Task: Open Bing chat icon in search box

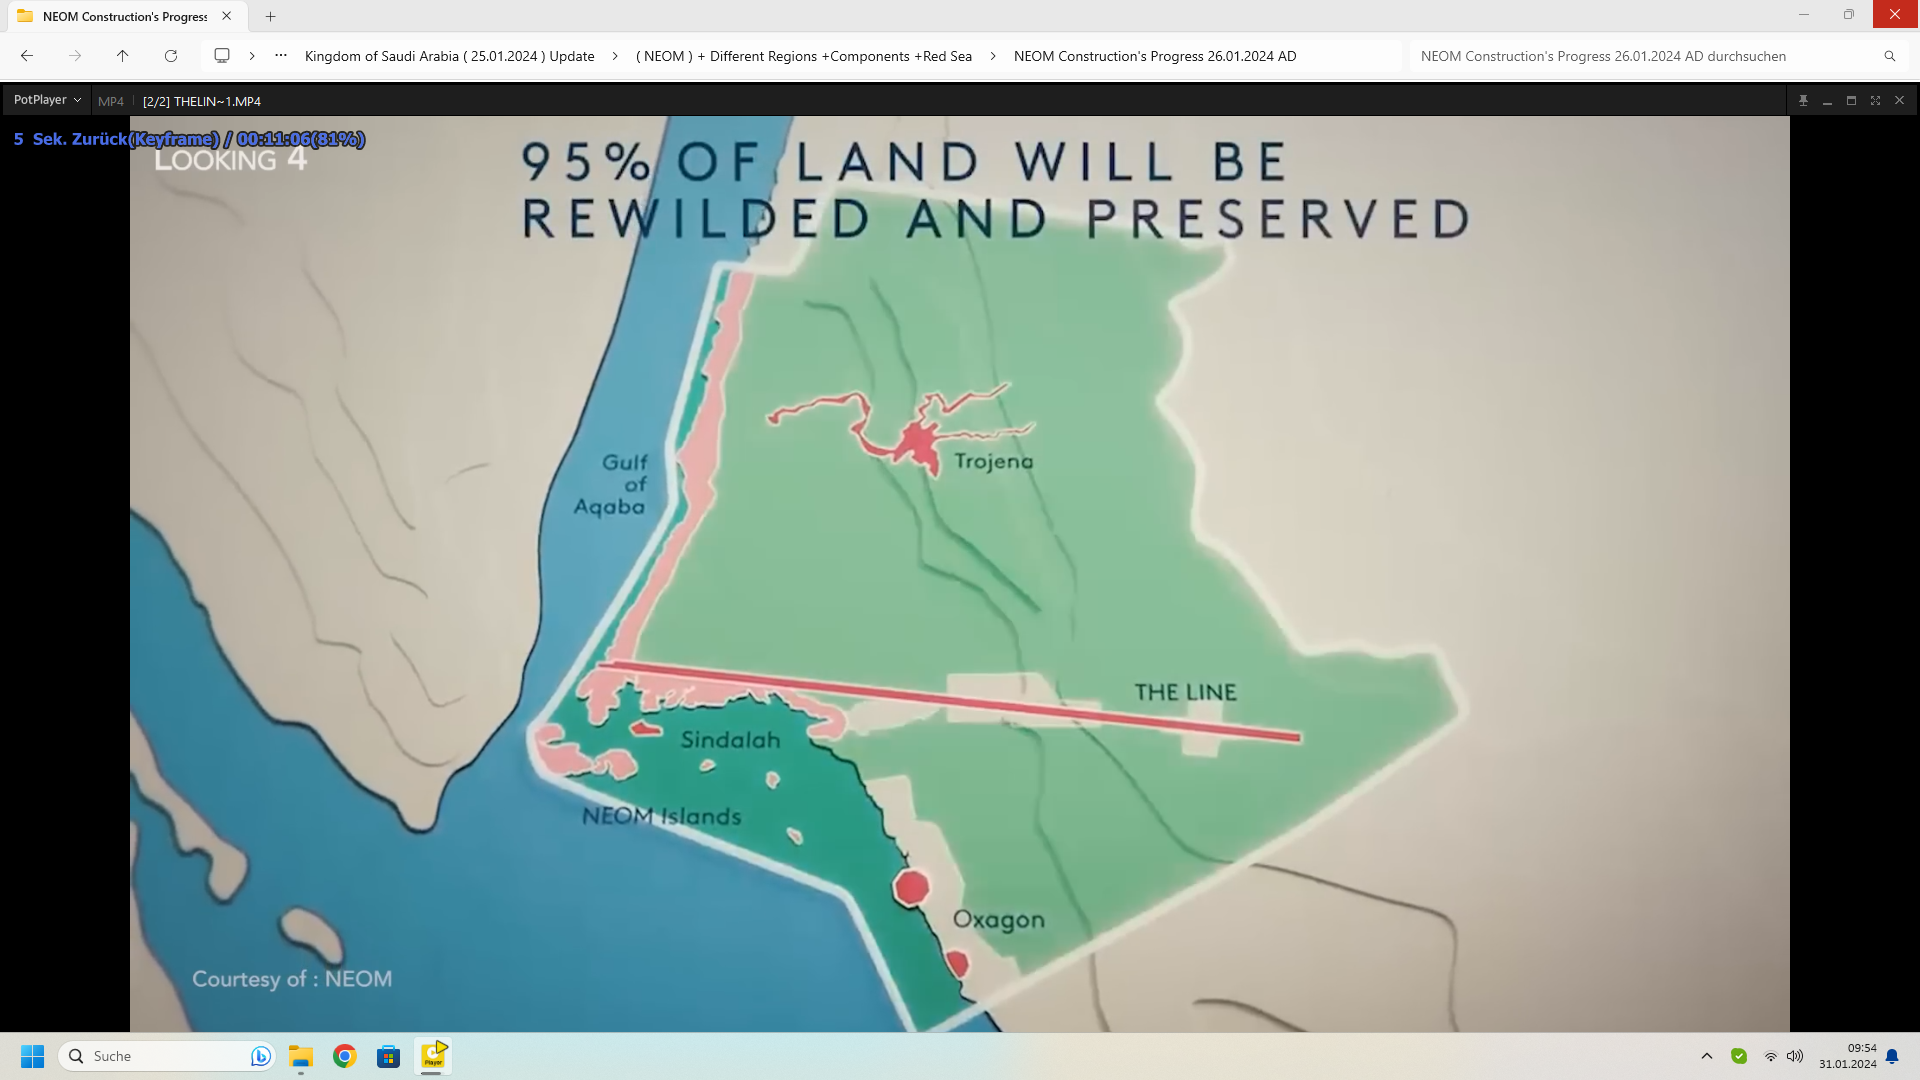Action: pyautogui.click(x=260, y=1056)
